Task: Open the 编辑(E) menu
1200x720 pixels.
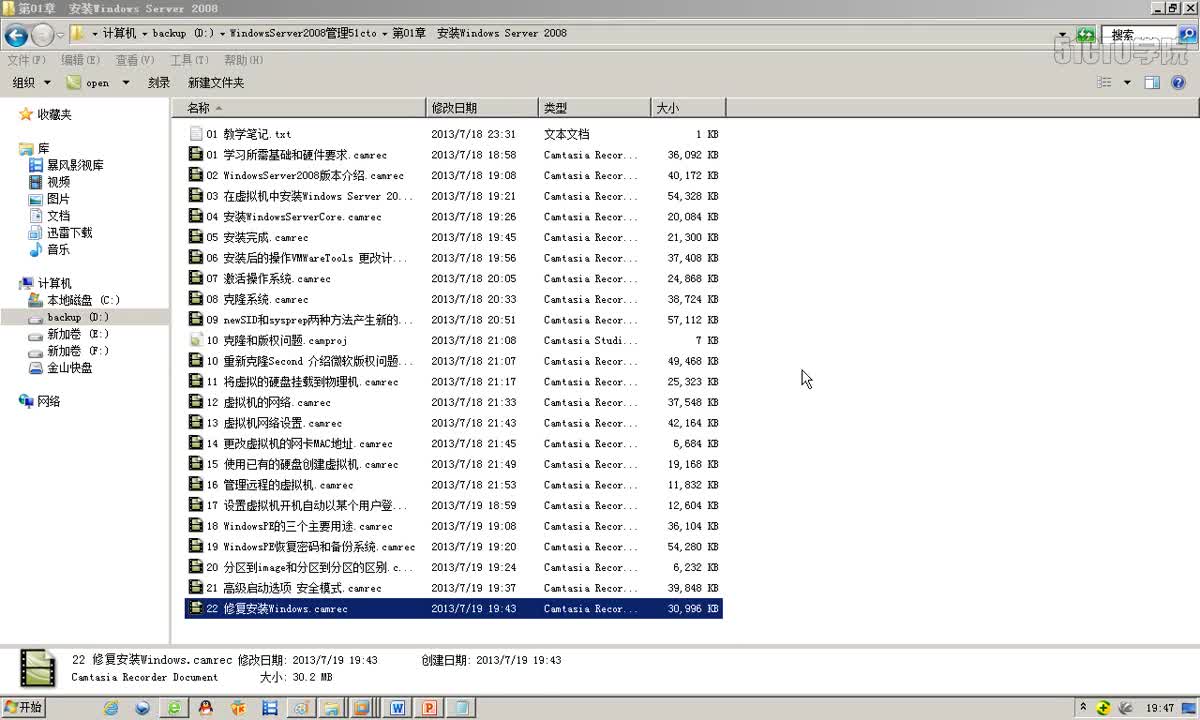Action: (80, 60)
